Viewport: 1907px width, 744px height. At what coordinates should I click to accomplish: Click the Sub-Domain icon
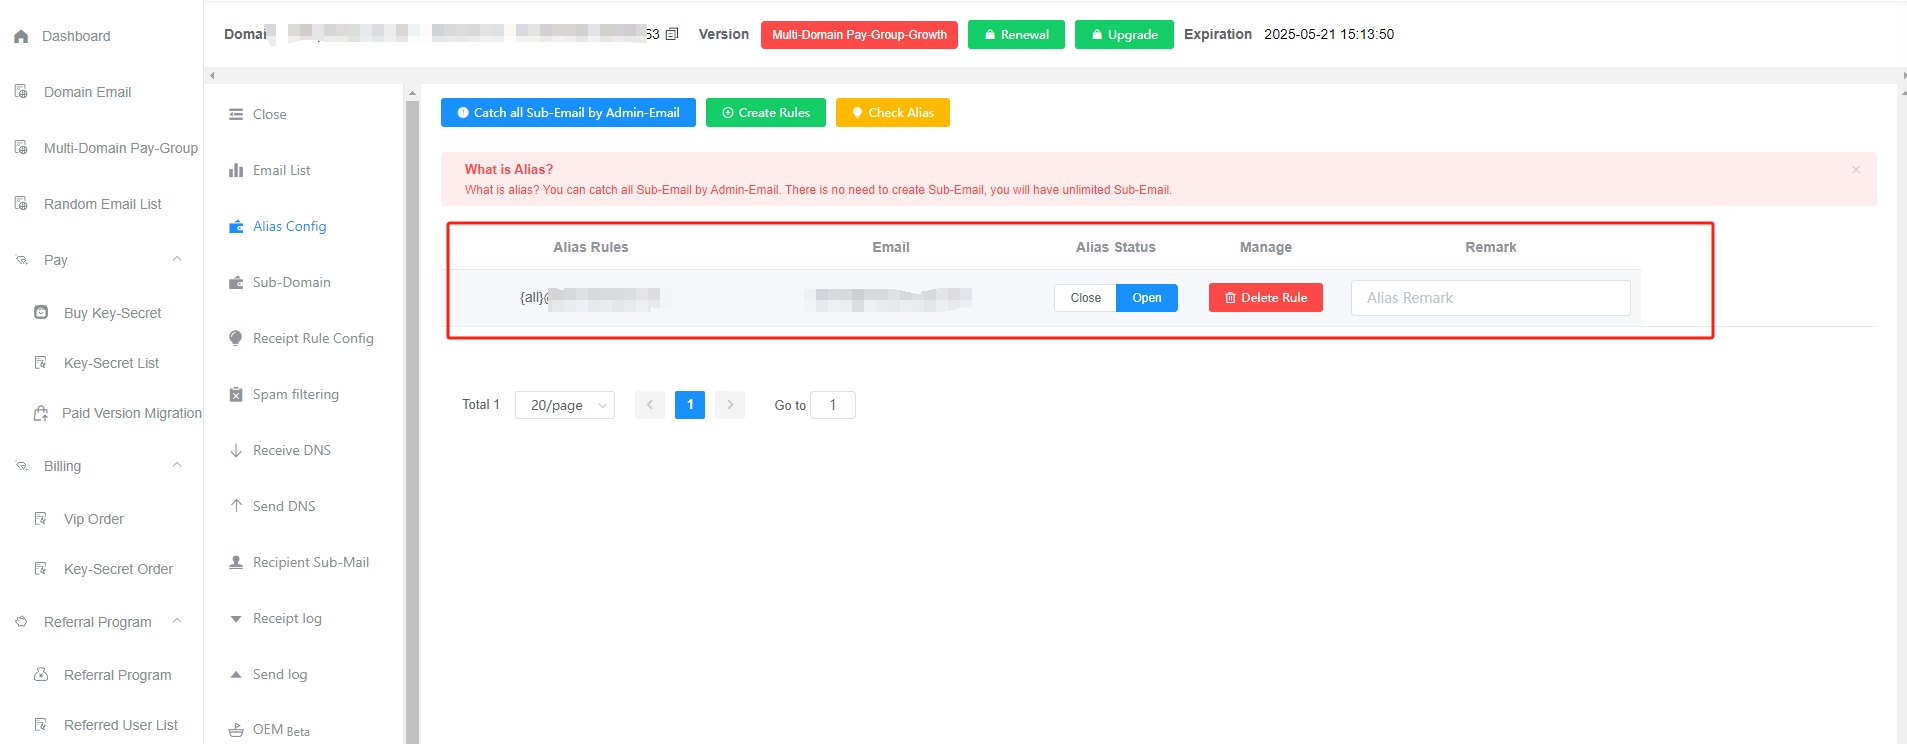(236, 282)
